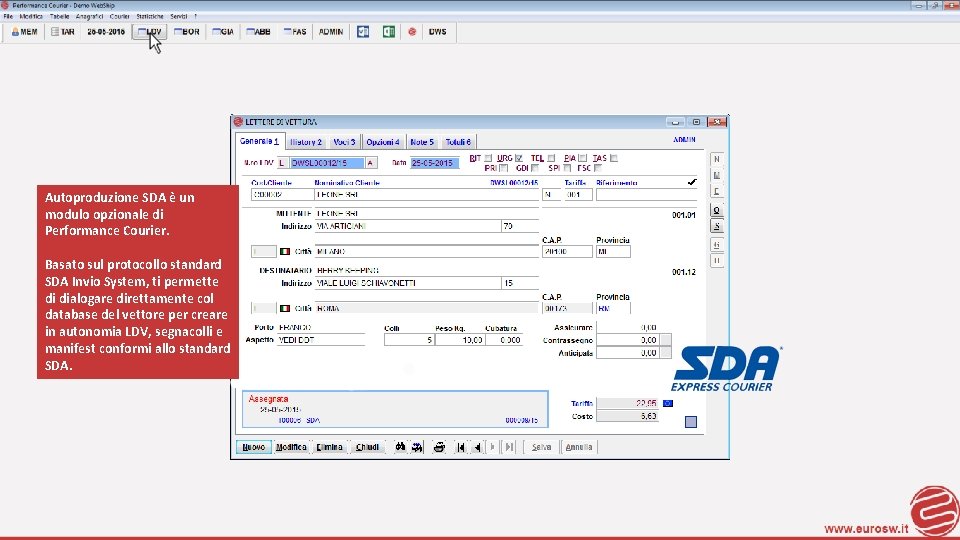Toggle the SPI checkbox
960x540 pixels.
point(567,168)
